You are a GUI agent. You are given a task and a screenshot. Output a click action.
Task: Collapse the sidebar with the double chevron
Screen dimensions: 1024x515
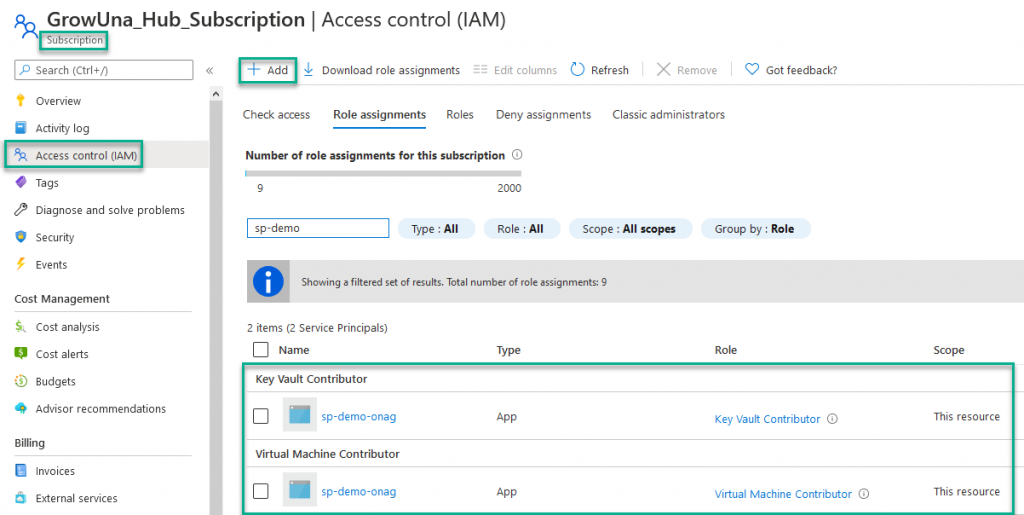coord(210,70)
